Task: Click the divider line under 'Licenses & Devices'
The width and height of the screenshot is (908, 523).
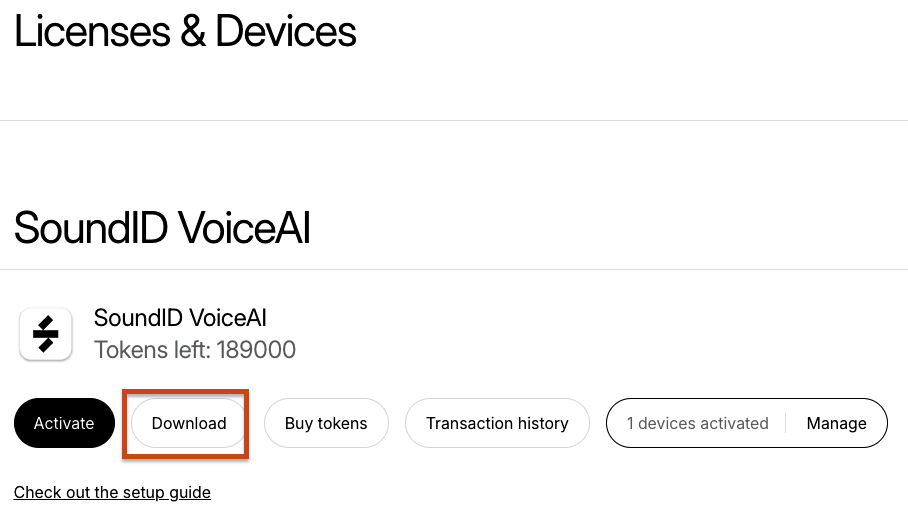Action: 454,120
